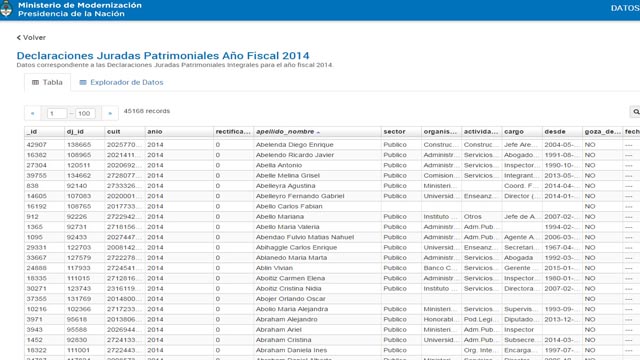The height and width of the screenshot is (360, 640).
Task: Go to previous records page arrow
Action: (33, 113)
